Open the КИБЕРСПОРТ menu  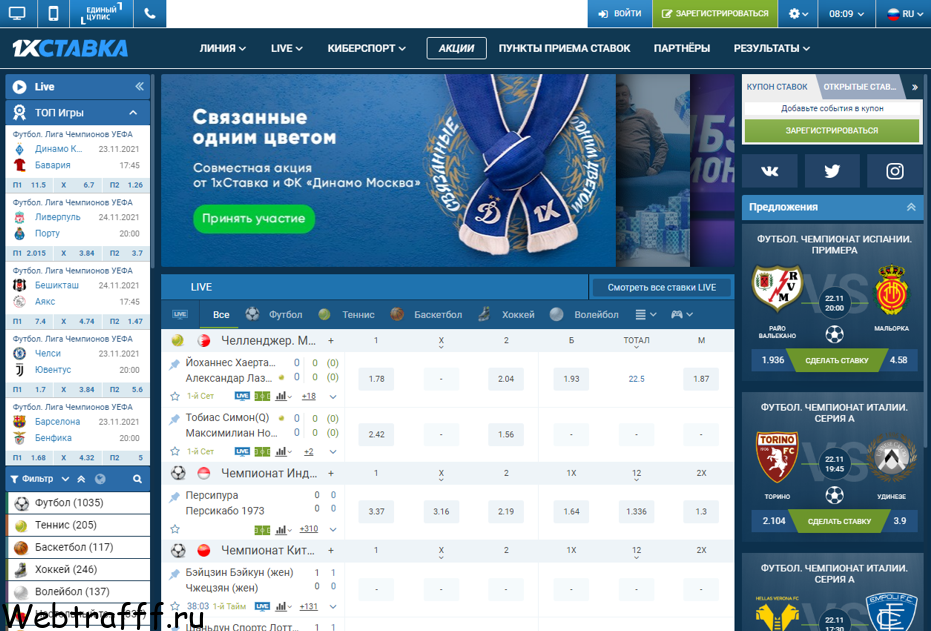coord(366,48)
